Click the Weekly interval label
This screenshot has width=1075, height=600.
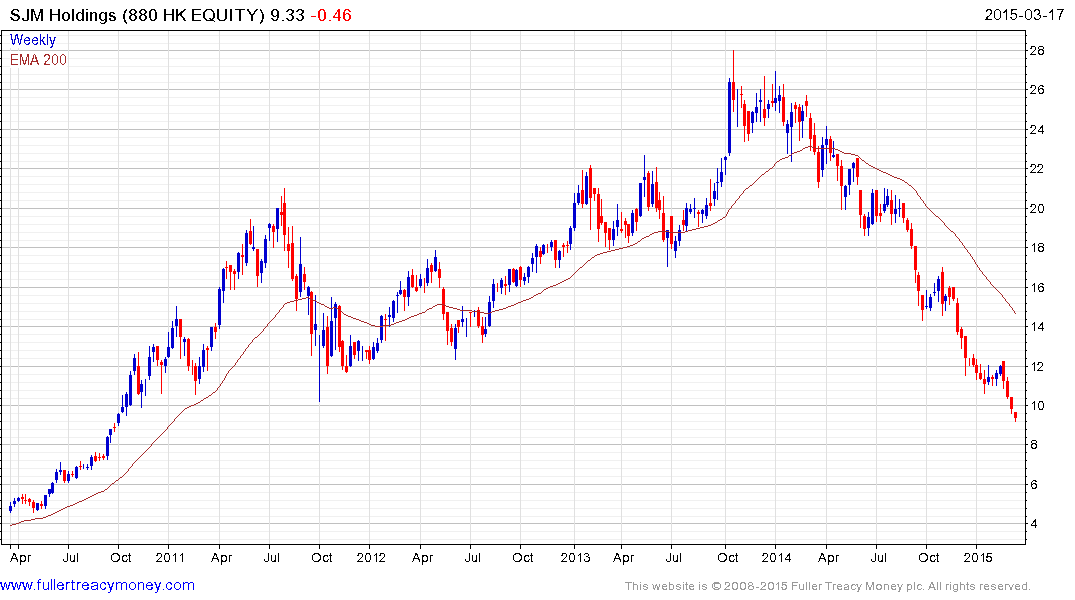(33, 40)
